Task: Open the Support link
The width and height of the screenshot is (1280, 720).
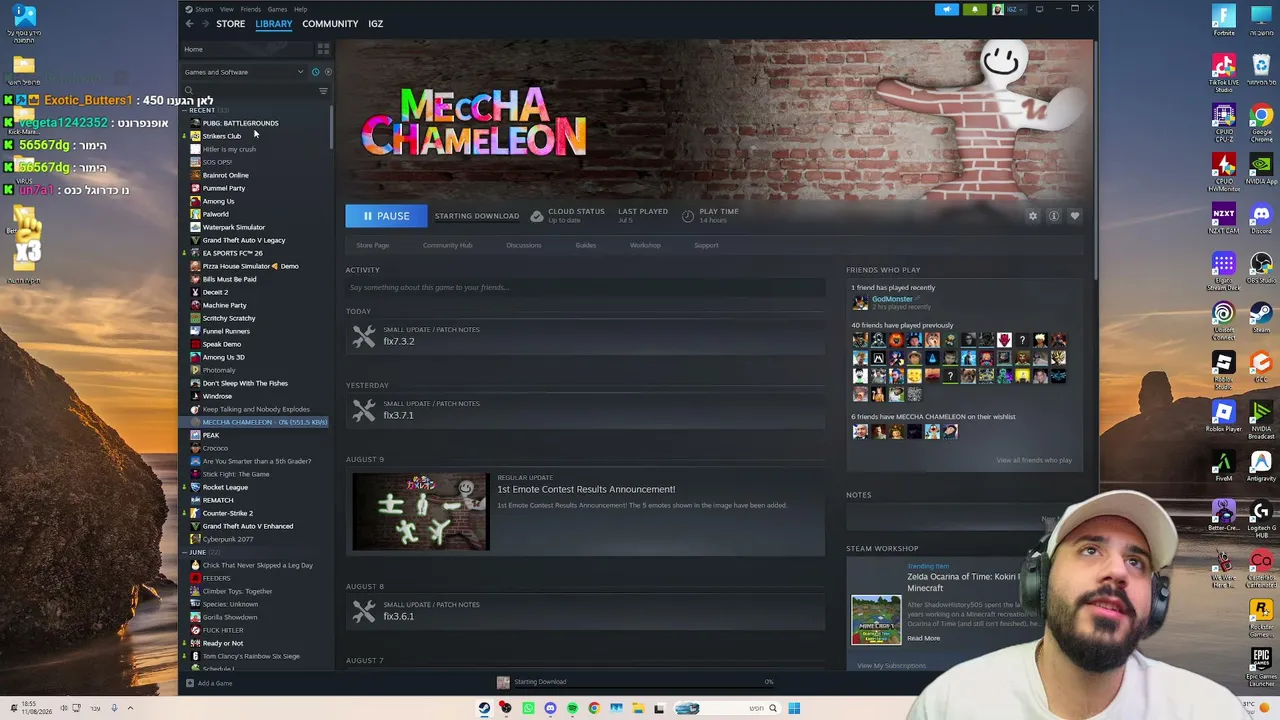Action: pos(706,245)
